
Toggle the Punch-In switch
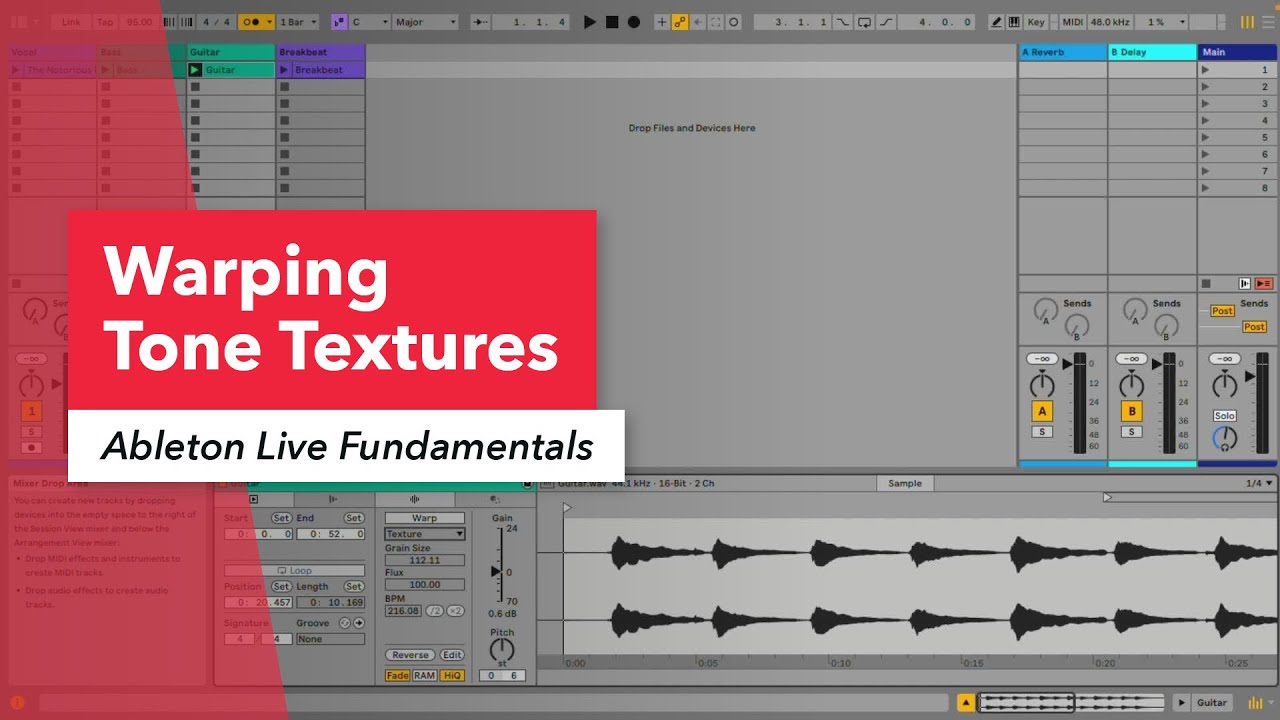click(843, 22)
